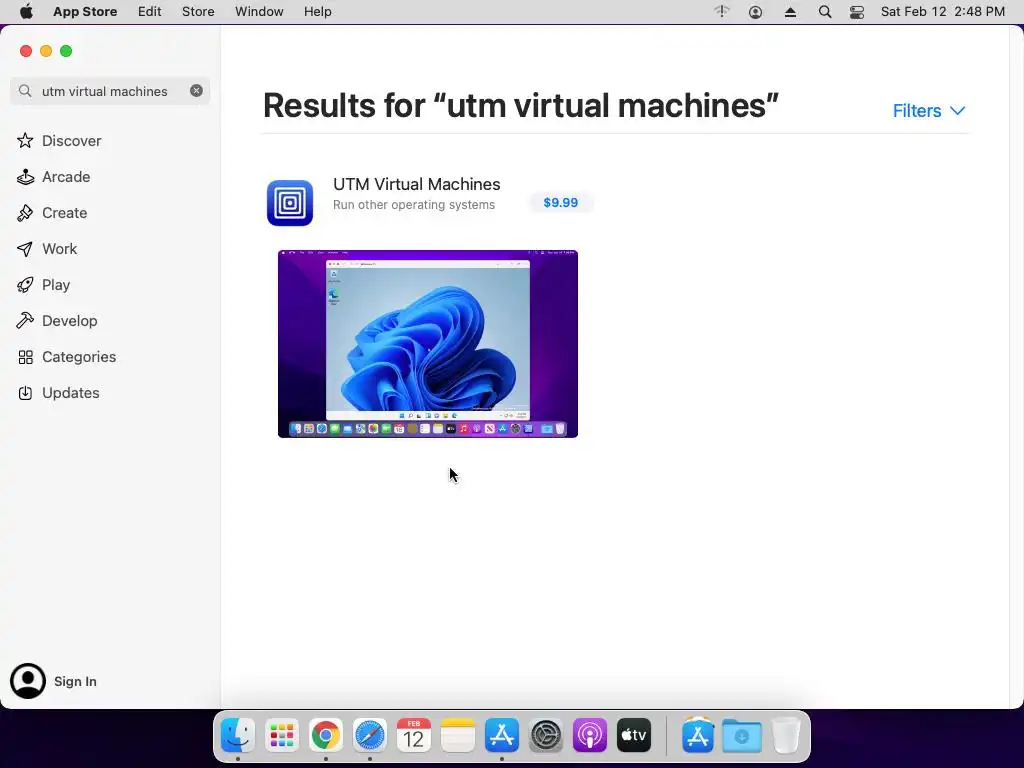Open Calendar from the Dock
Viewport: 1024px width, 768px height.
tap(413, 735)
